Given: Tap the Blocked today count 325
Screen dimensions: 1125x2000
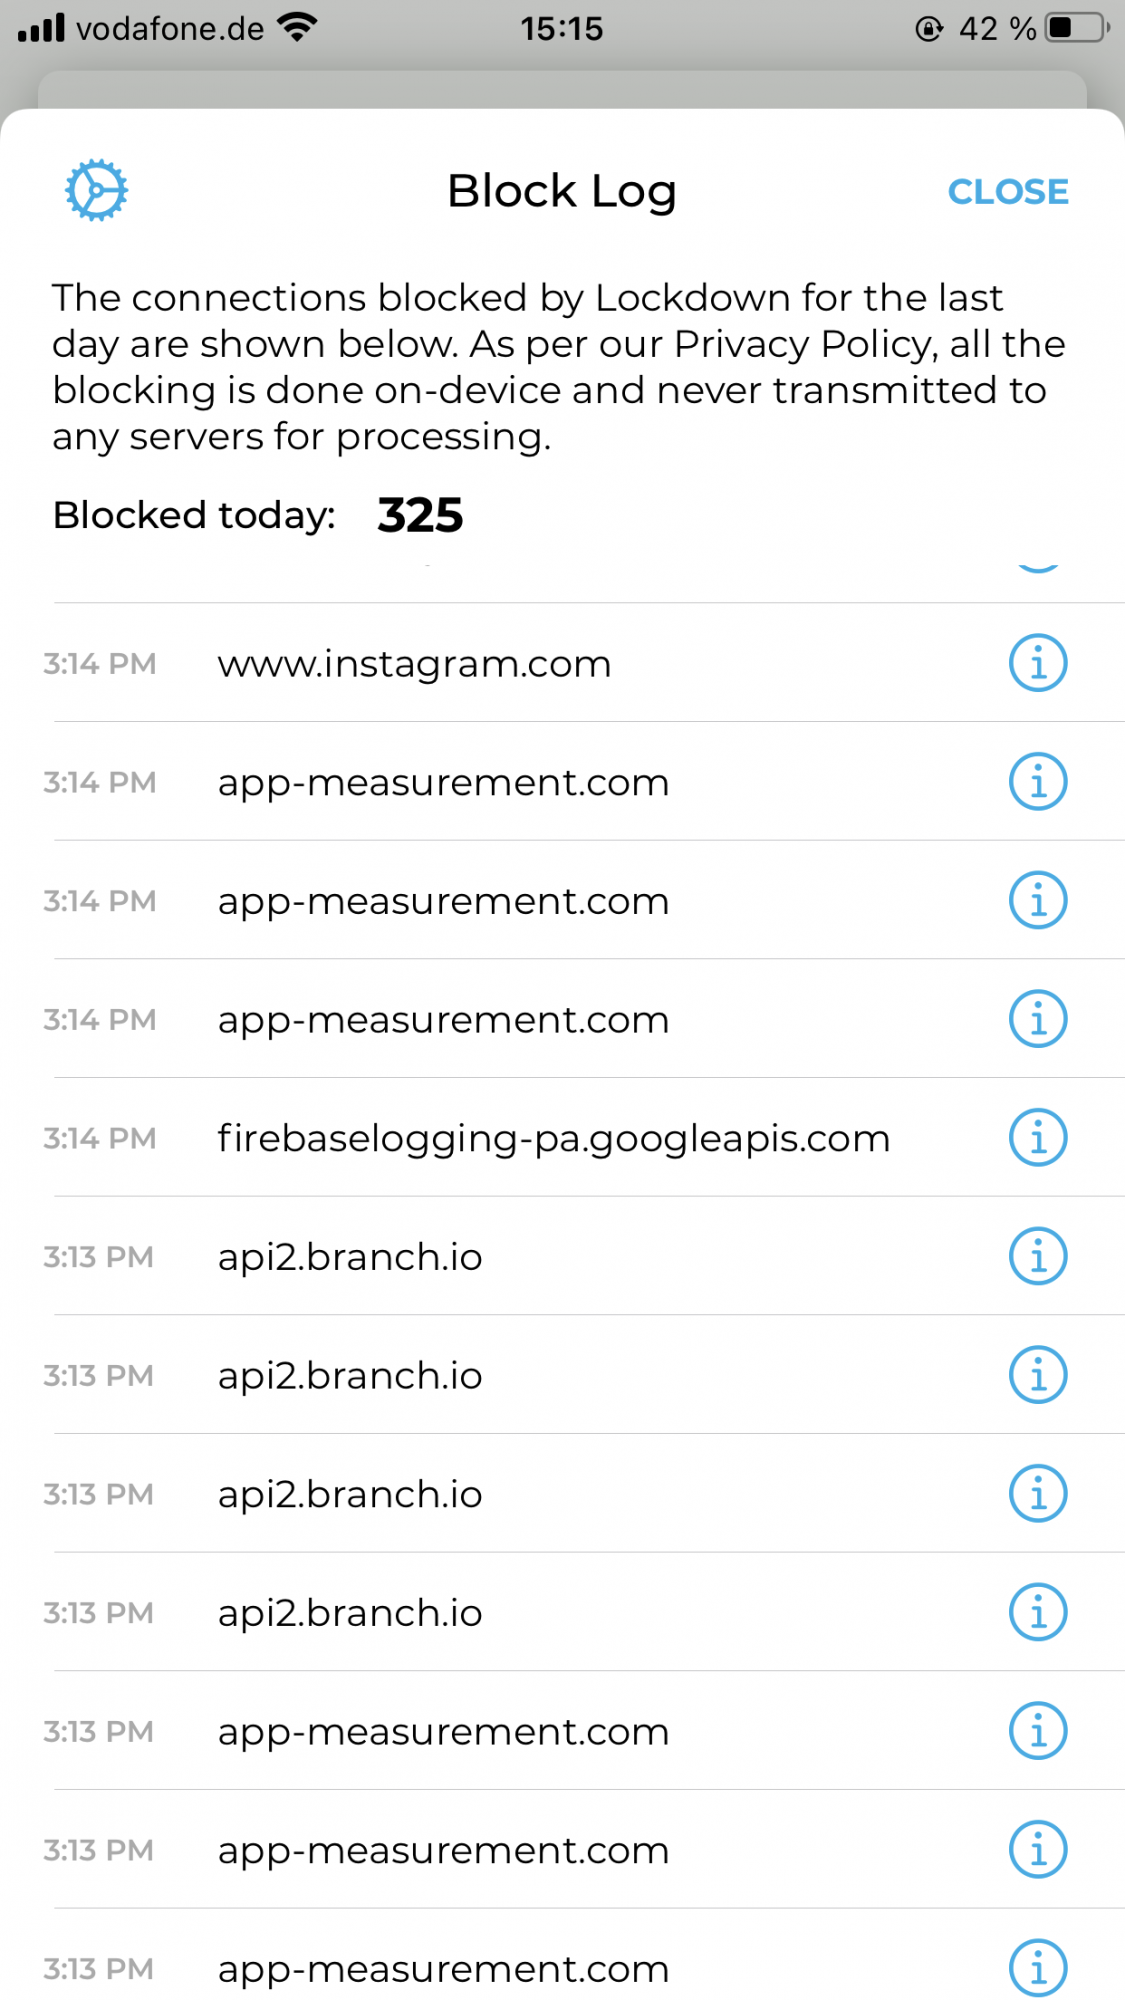Looking at the screenshot, I should point(420,516).
